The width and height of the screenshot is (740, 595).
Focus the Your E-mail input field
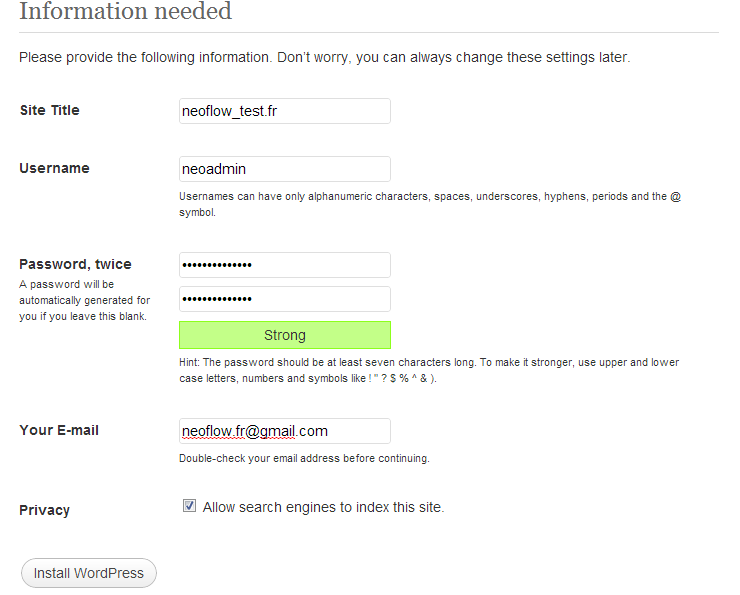[284, 431]
